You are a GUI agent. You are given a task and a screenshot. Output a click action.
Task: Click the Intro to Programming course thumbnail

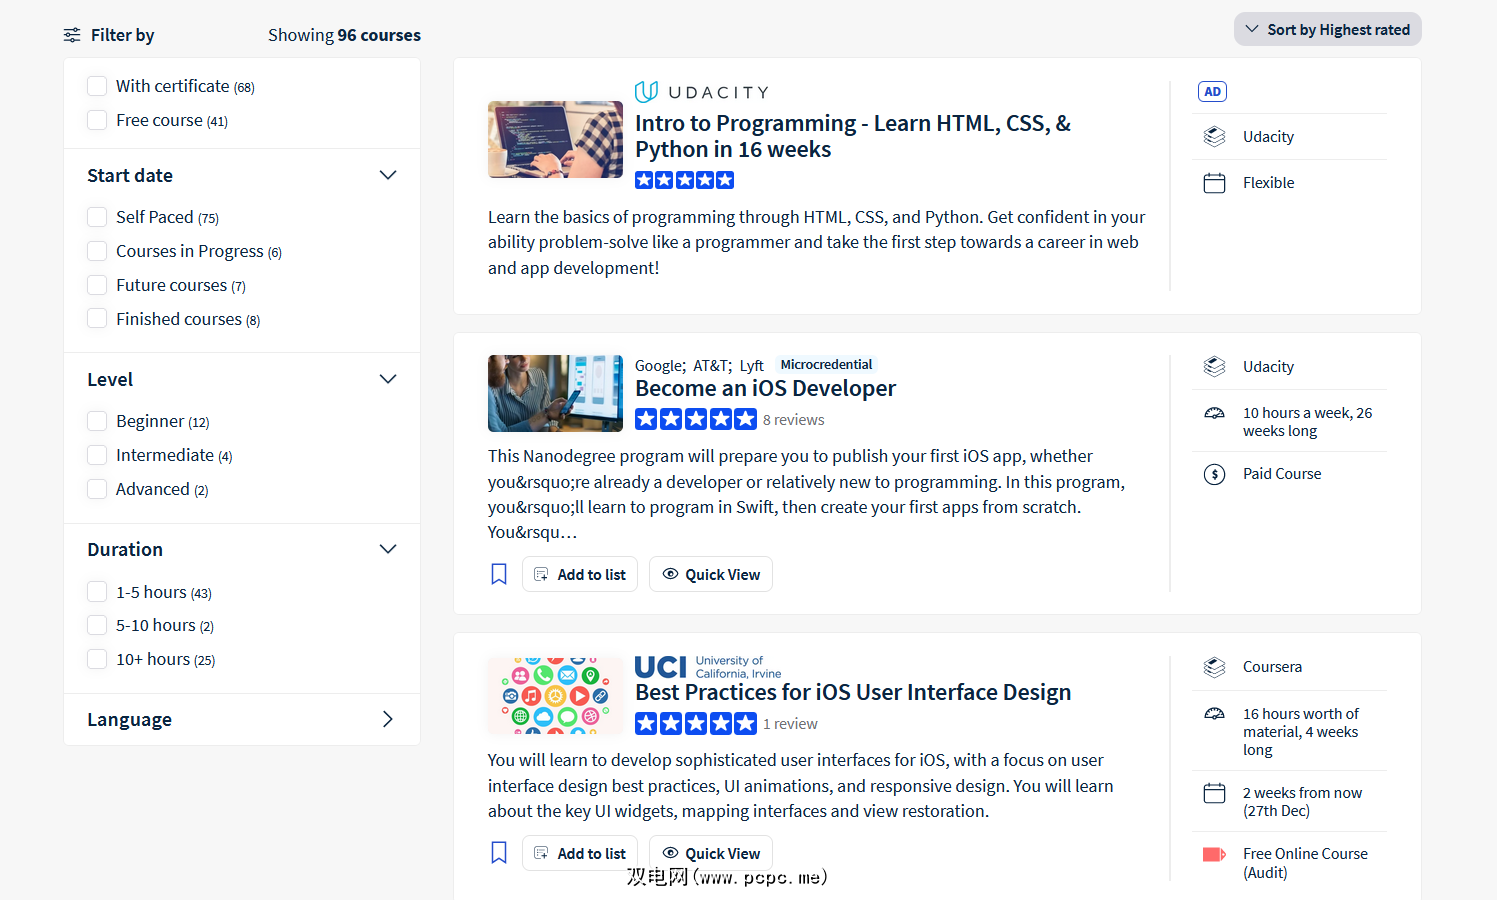click(x=555, y=139)
